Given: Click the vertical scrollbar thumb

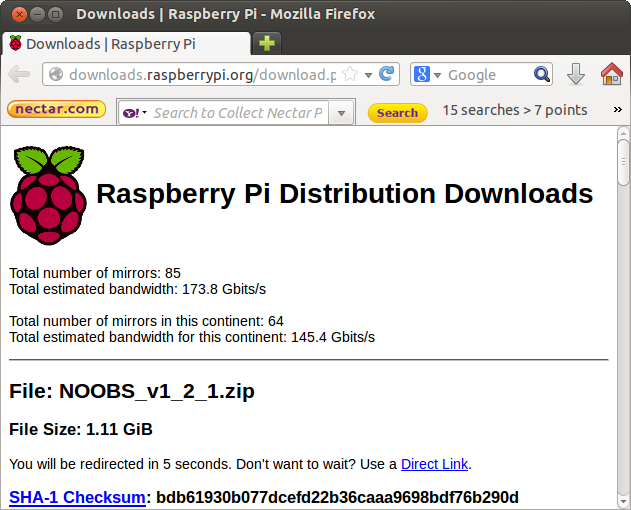Looking at the screenshot, I should (623, 162).
